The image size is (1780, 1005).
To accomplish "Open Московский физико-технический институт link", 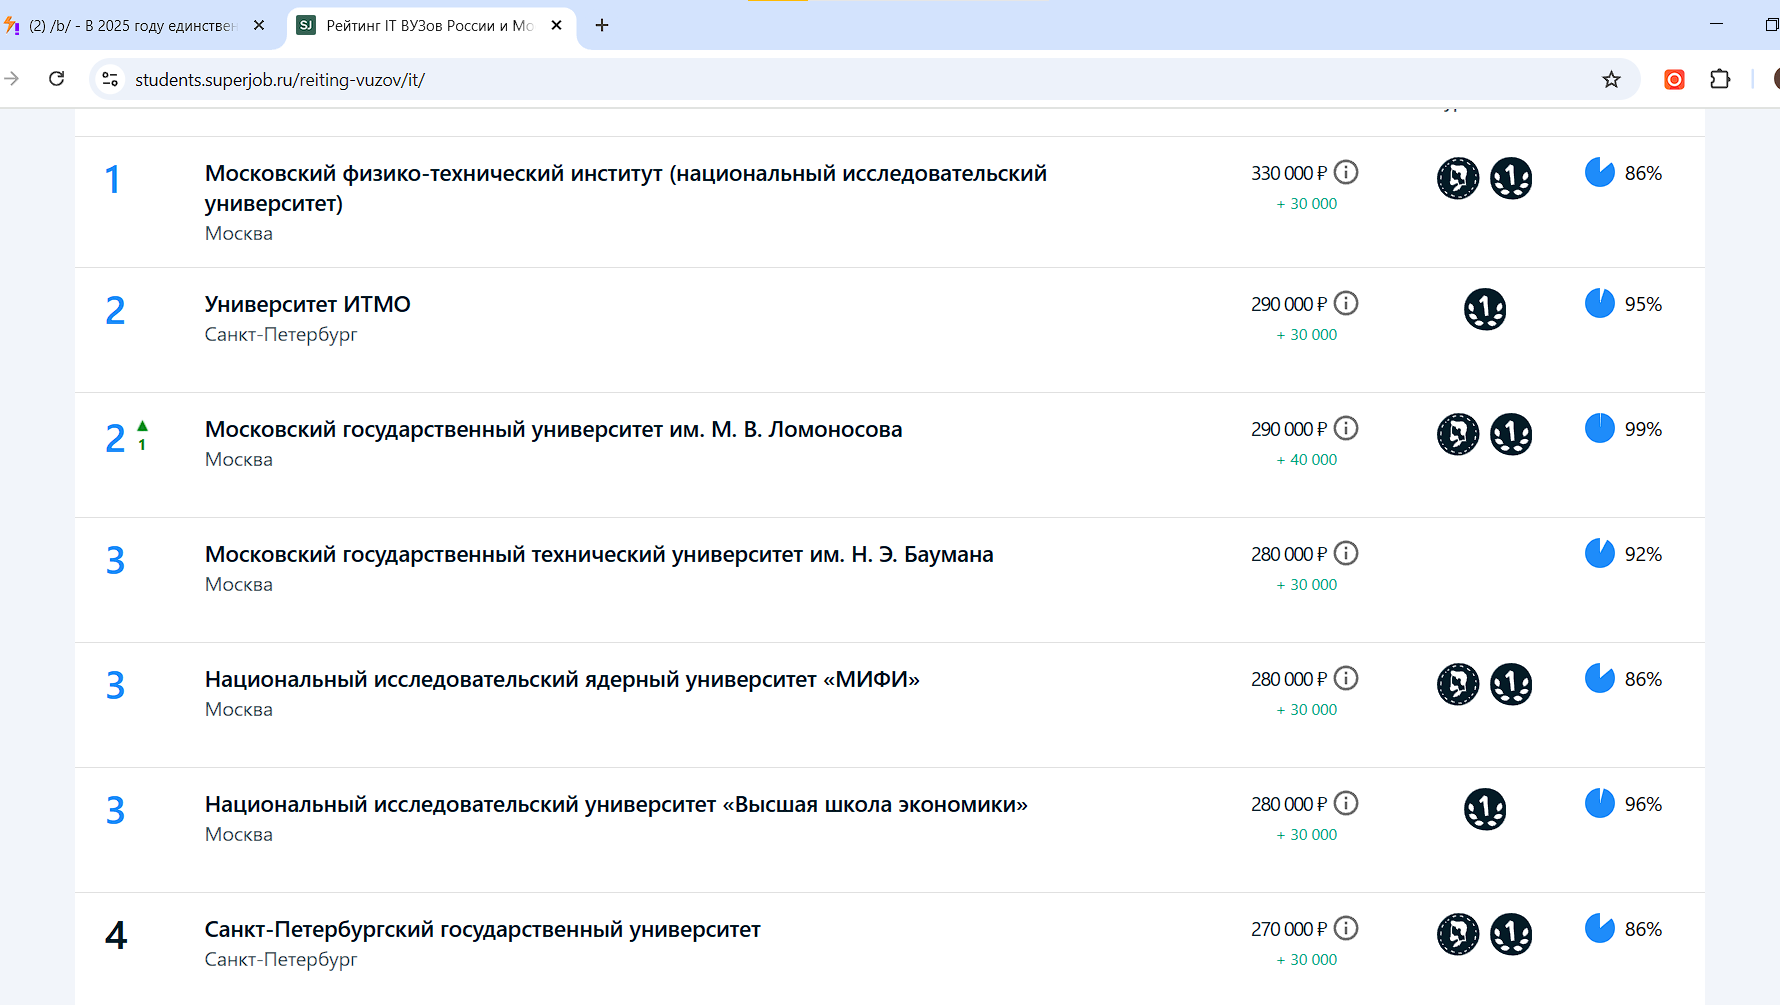I will point(626,188).
